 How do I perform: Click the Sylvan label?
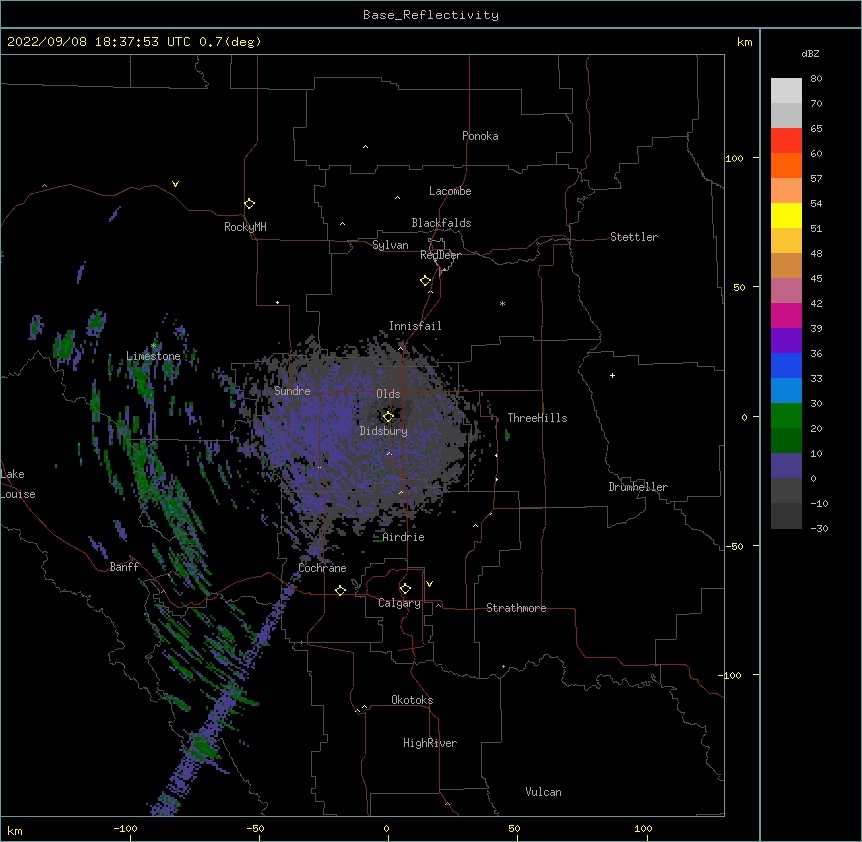pyautogui.click(x=390, y=245)
